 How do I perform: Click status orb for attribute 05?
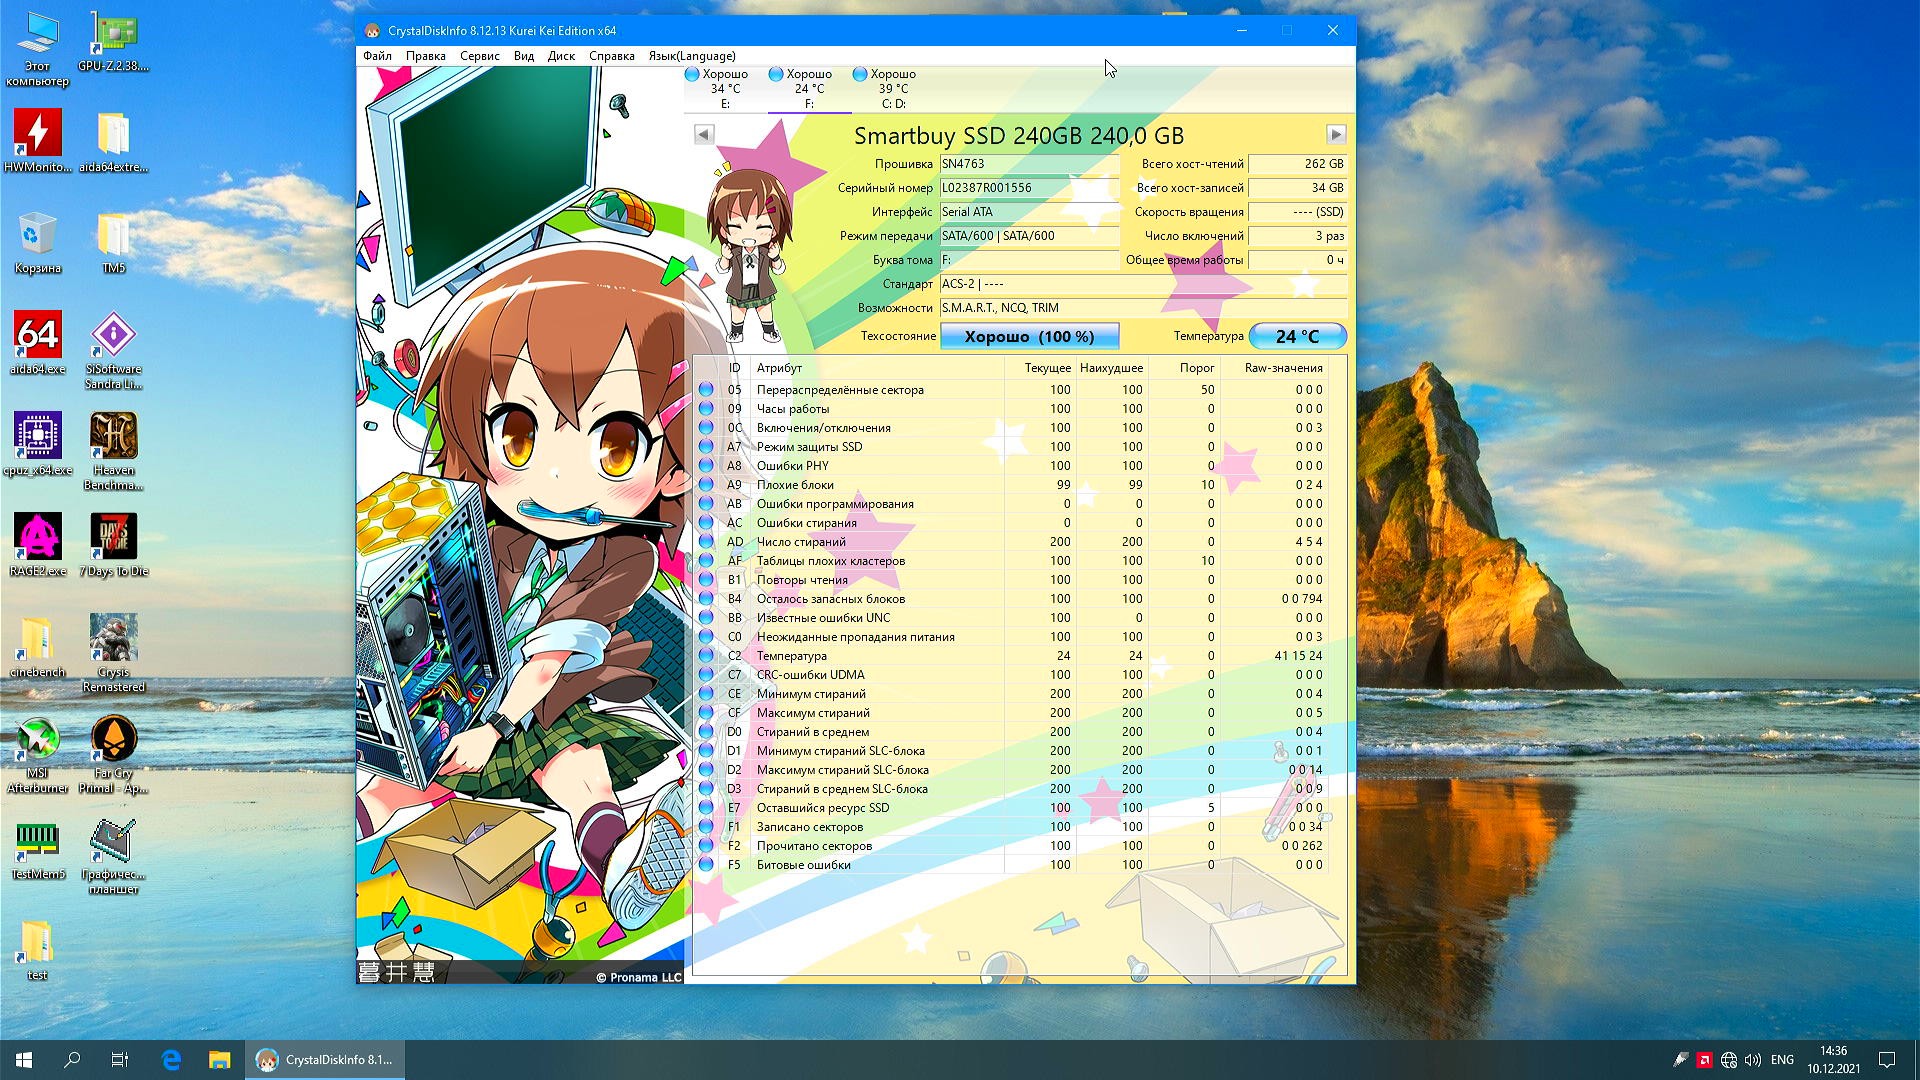pos(706,390)
